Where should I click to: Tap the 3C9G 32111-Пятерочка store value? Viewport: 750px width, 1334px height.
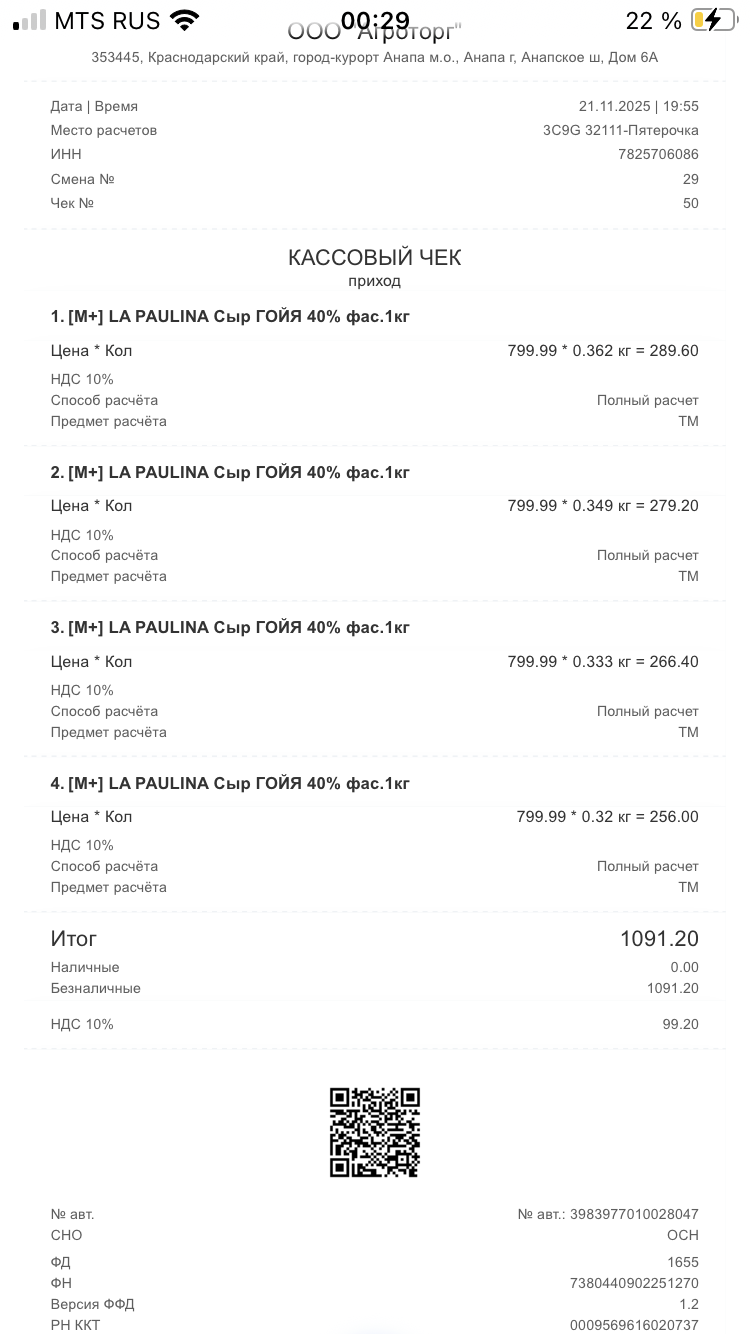[620, 131]
